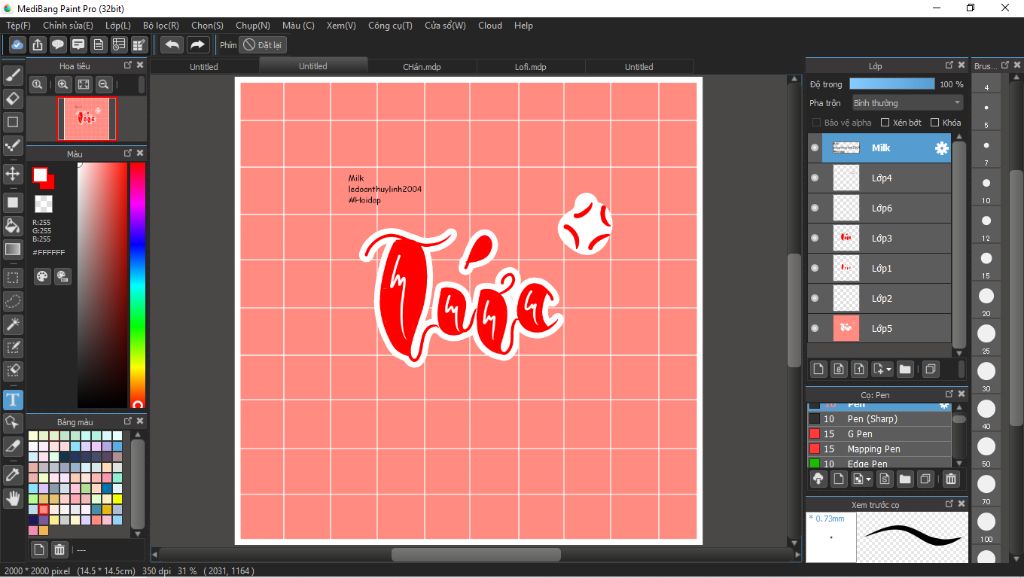Pick the Bucket fill tool
Screen dimensions: 1024x578
(x=12, y=226)
